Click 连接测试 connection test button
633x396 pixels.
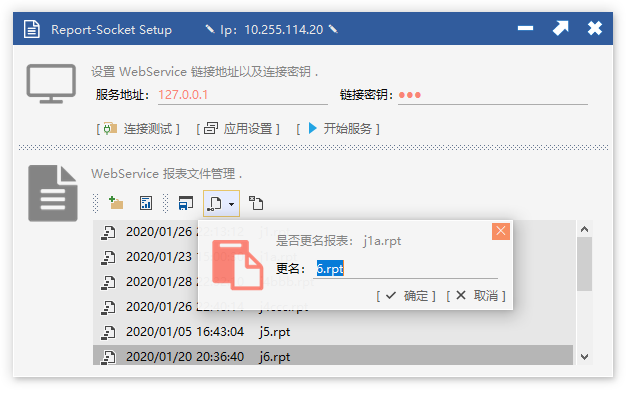coord(138,129)
